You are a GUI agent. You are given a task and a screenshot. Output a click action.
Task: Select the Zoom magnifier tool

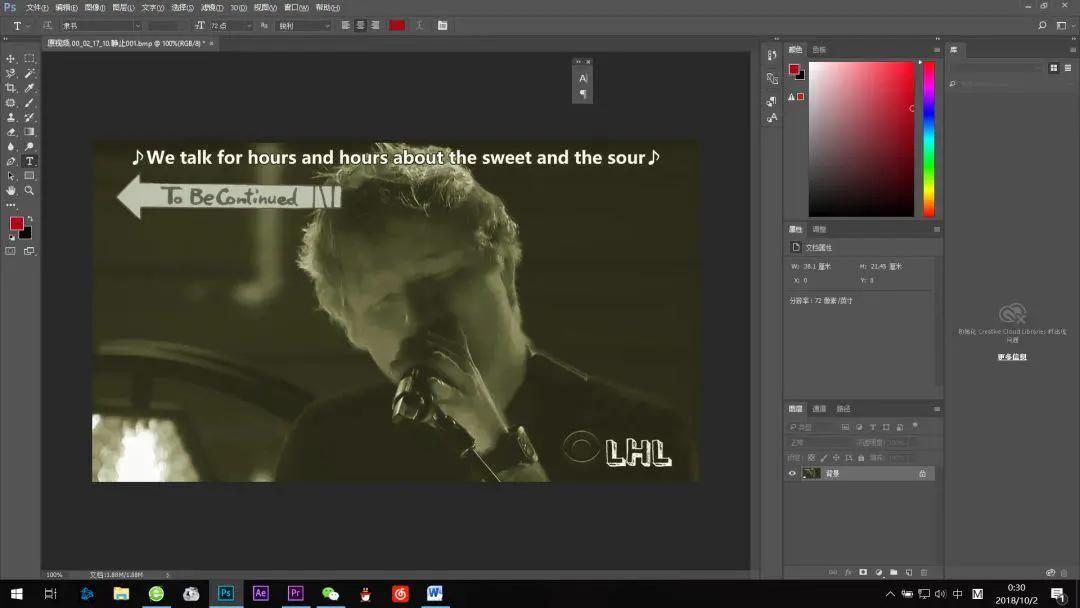coord(30,190)
